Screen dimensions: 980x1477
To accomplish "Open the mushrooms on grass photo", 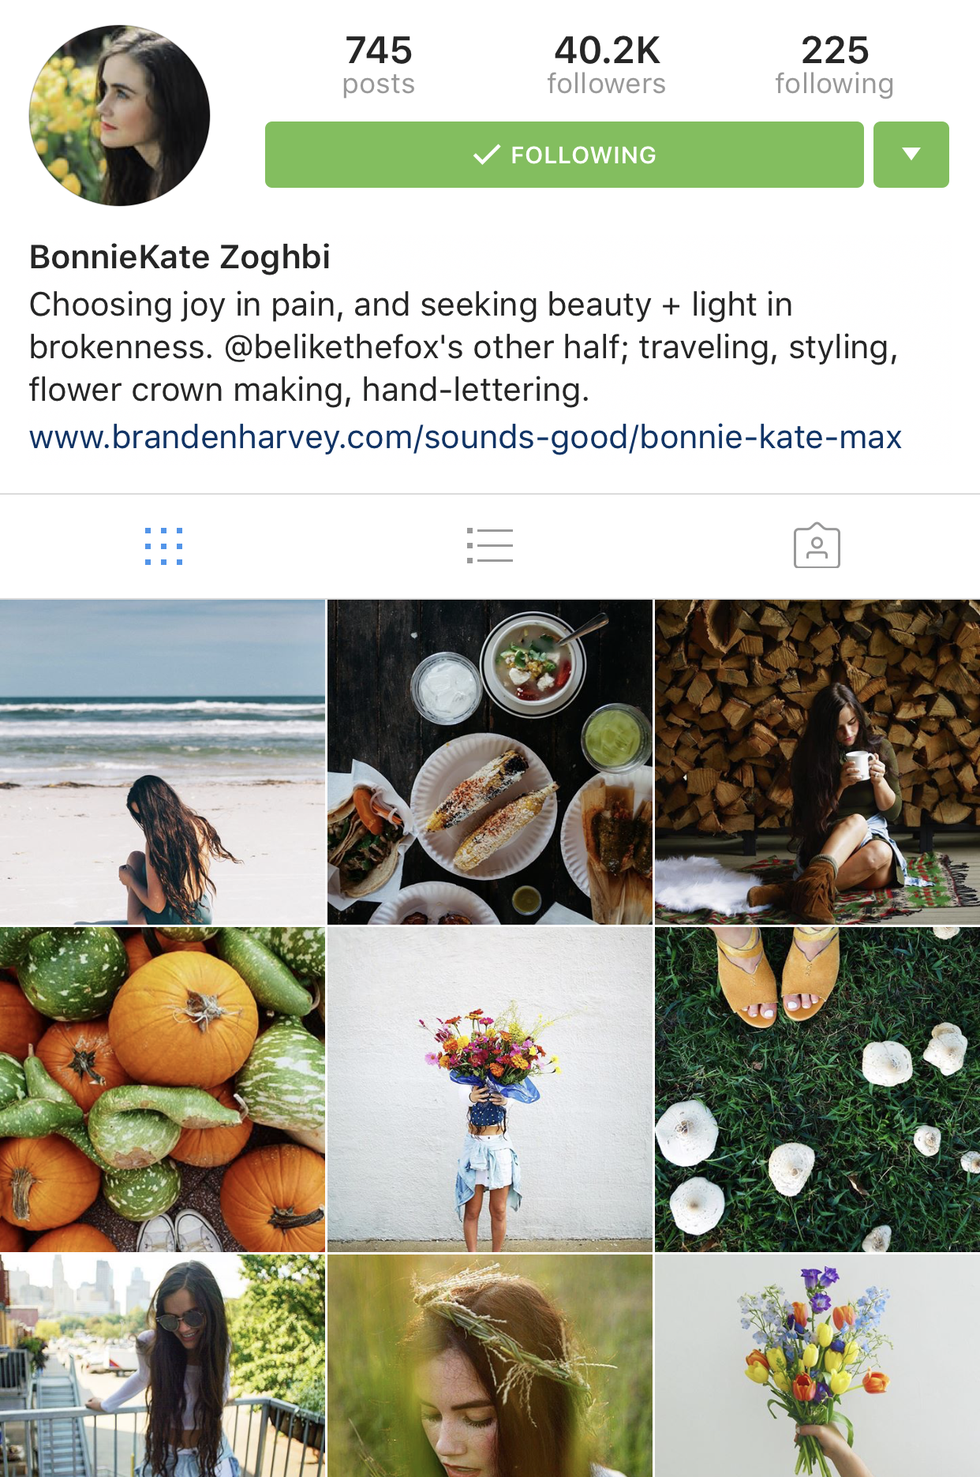I will pos(818,1090).
